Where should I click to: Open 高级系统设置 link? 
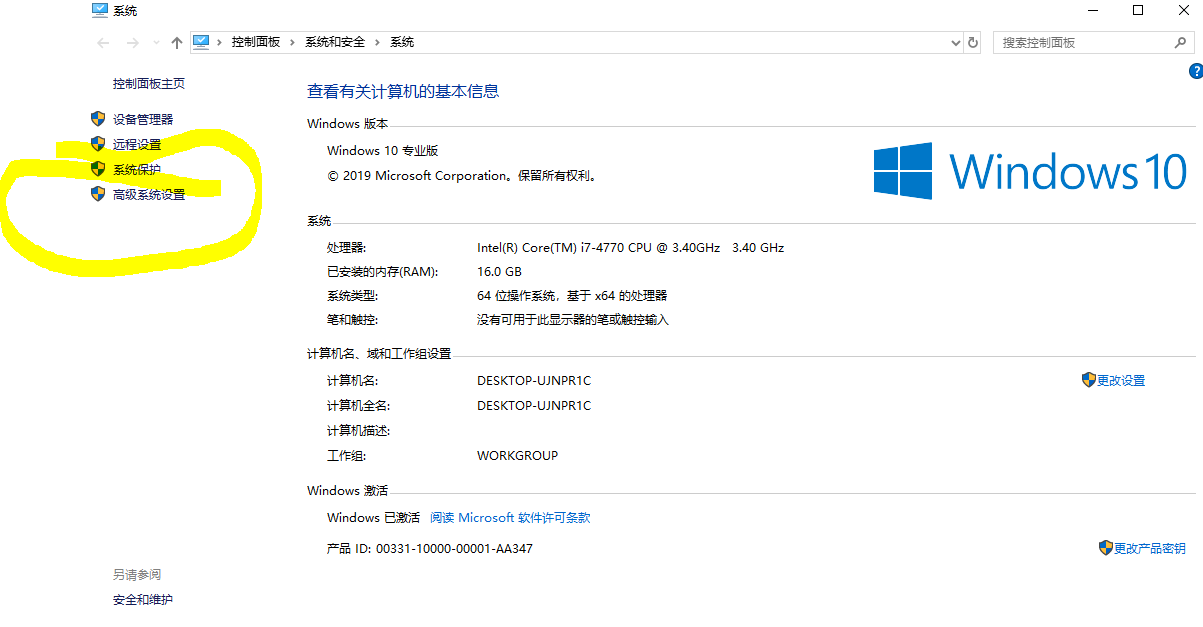click(x=149, y=195)
